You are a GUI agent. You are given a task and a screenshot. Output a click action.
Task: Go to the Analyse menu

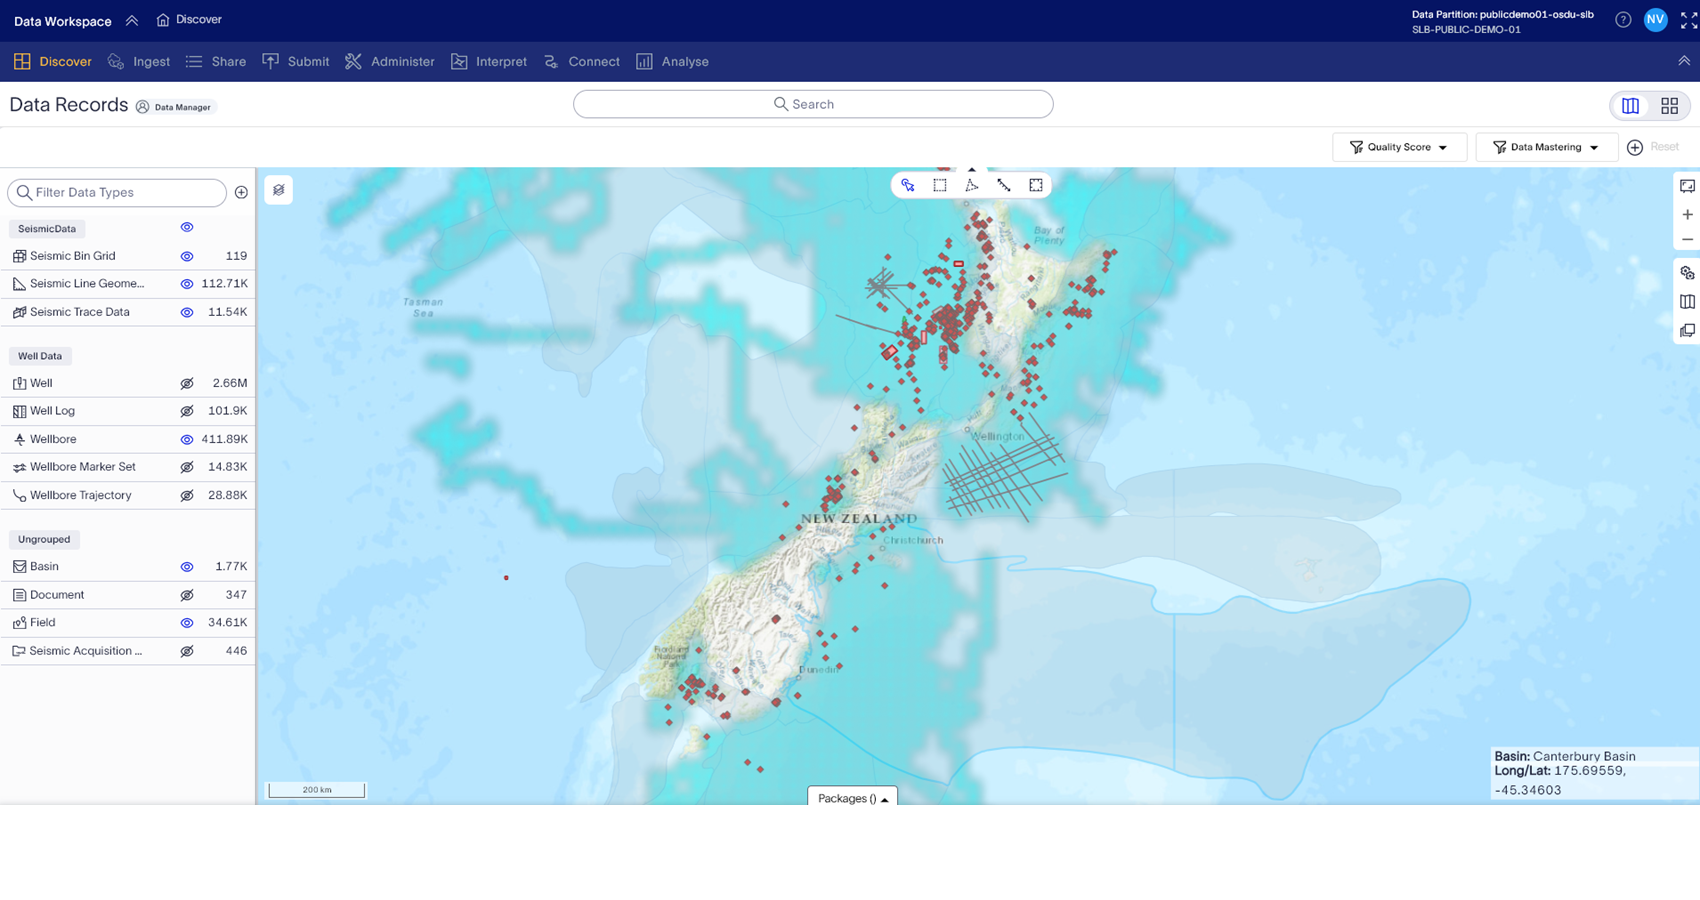coord(672,62)
